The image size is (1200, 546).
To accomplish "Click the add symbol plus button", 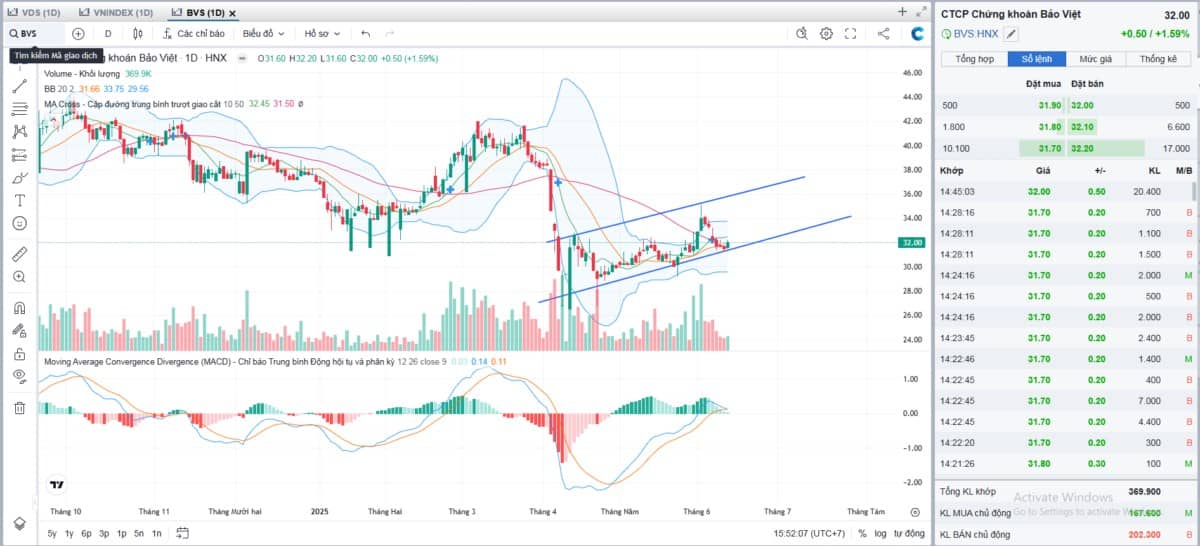I will click(x=78, y=33).
